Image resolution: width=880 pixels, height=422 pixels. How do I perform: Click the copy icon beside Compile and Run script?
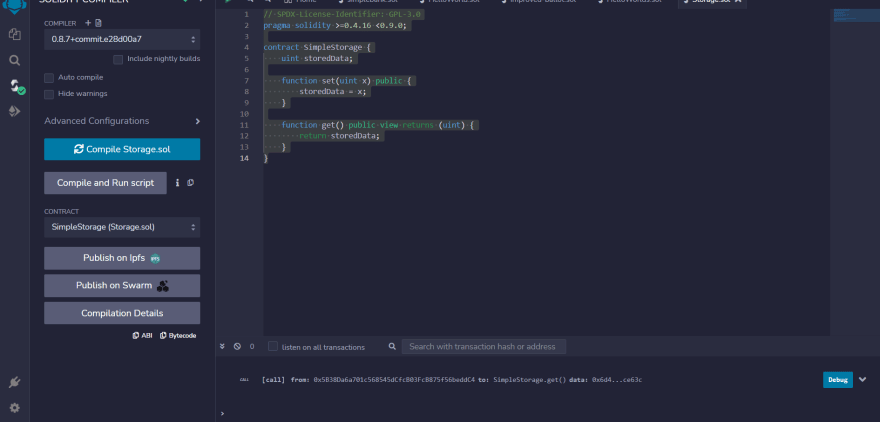click(x=191, y=183)
